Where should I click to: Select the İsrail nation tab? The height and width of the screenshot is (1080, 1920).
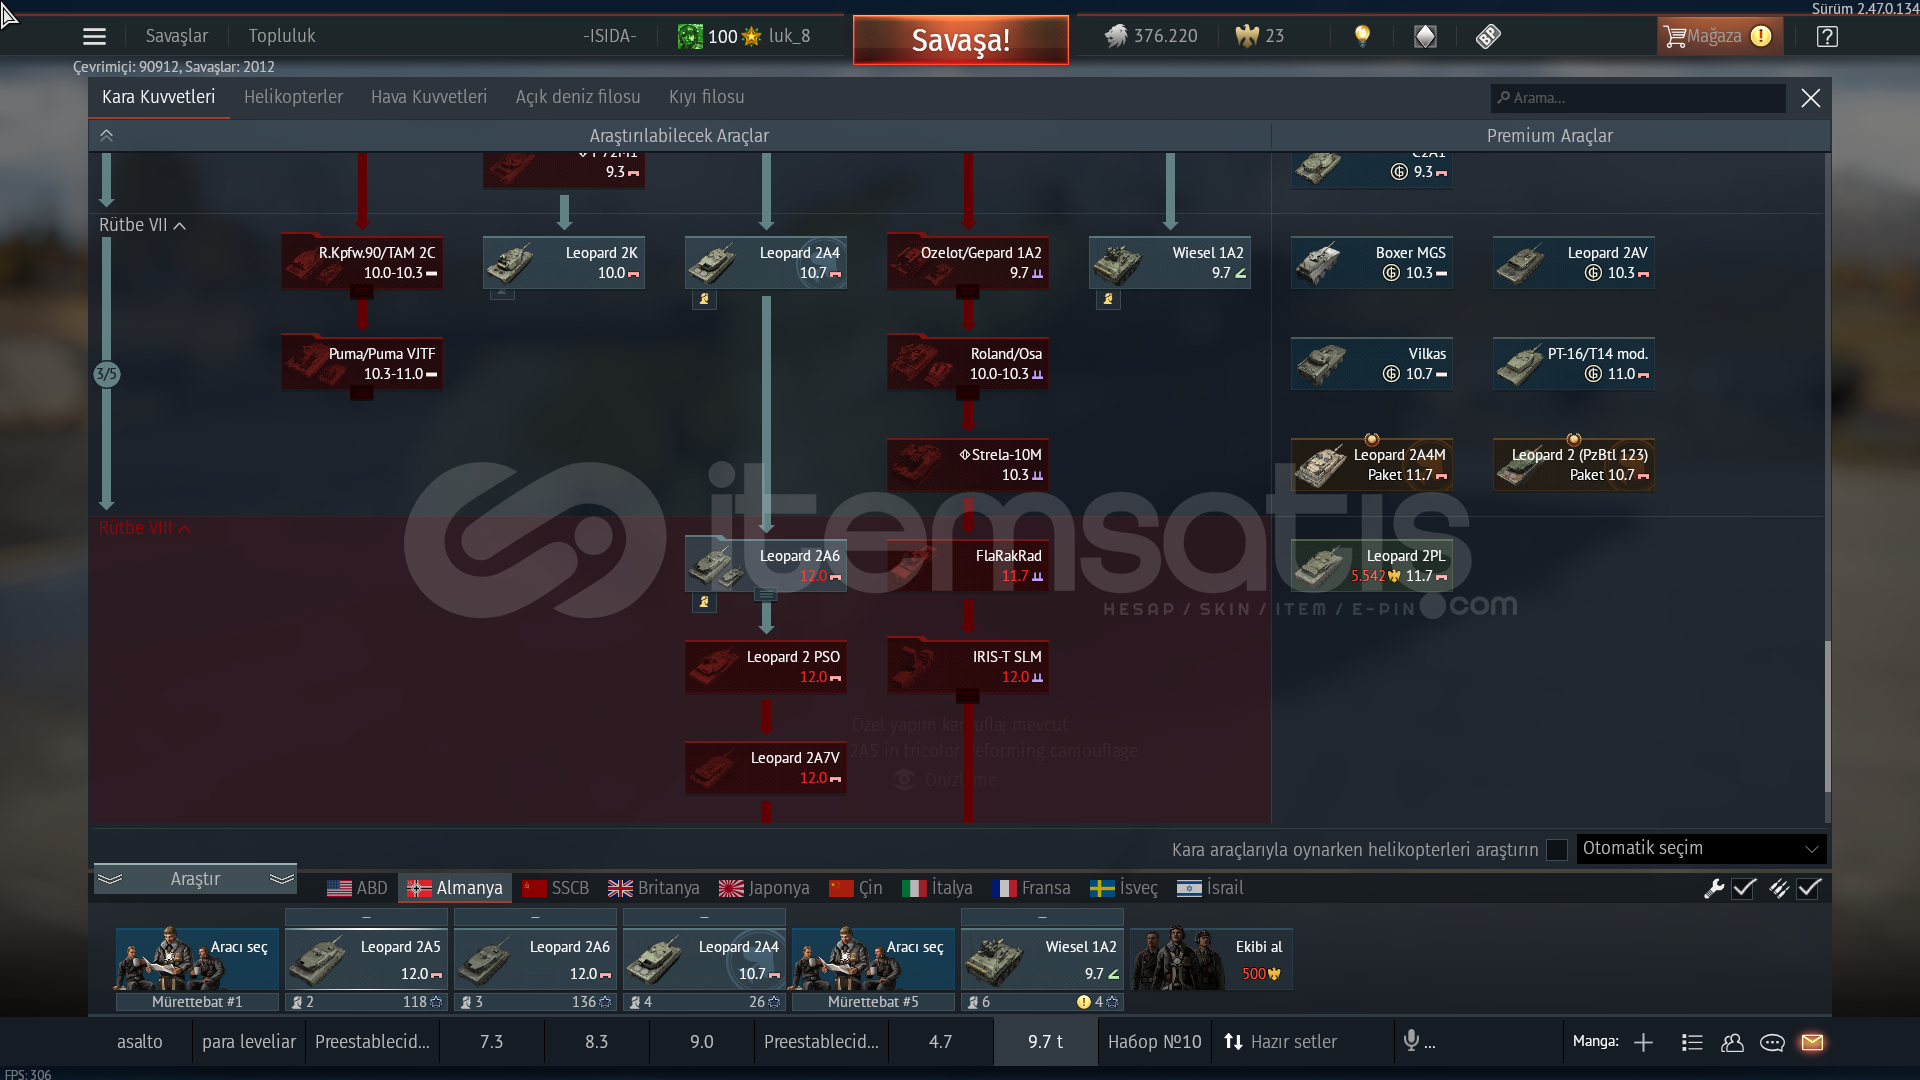click(x=1210, y=888)
